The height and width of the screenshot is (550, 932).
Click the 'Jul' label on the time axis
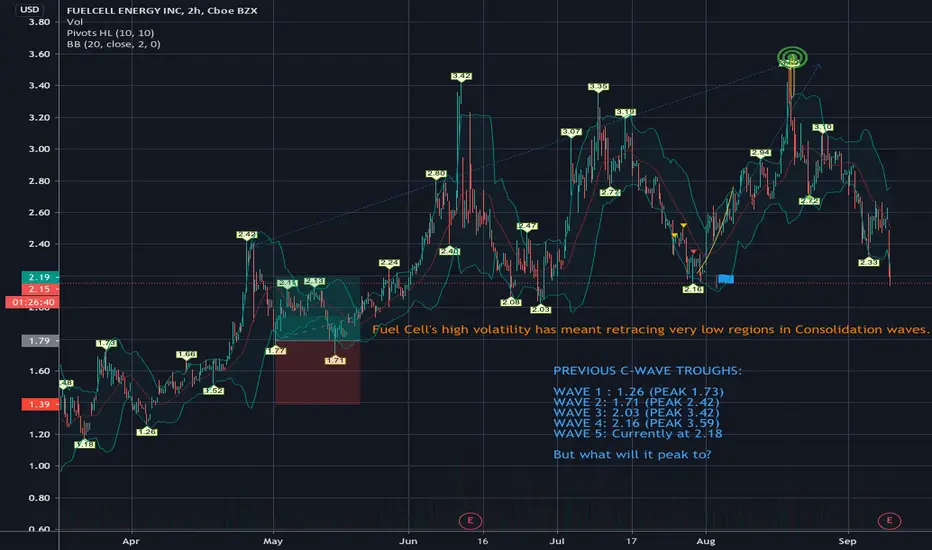[x=557, y=541]
